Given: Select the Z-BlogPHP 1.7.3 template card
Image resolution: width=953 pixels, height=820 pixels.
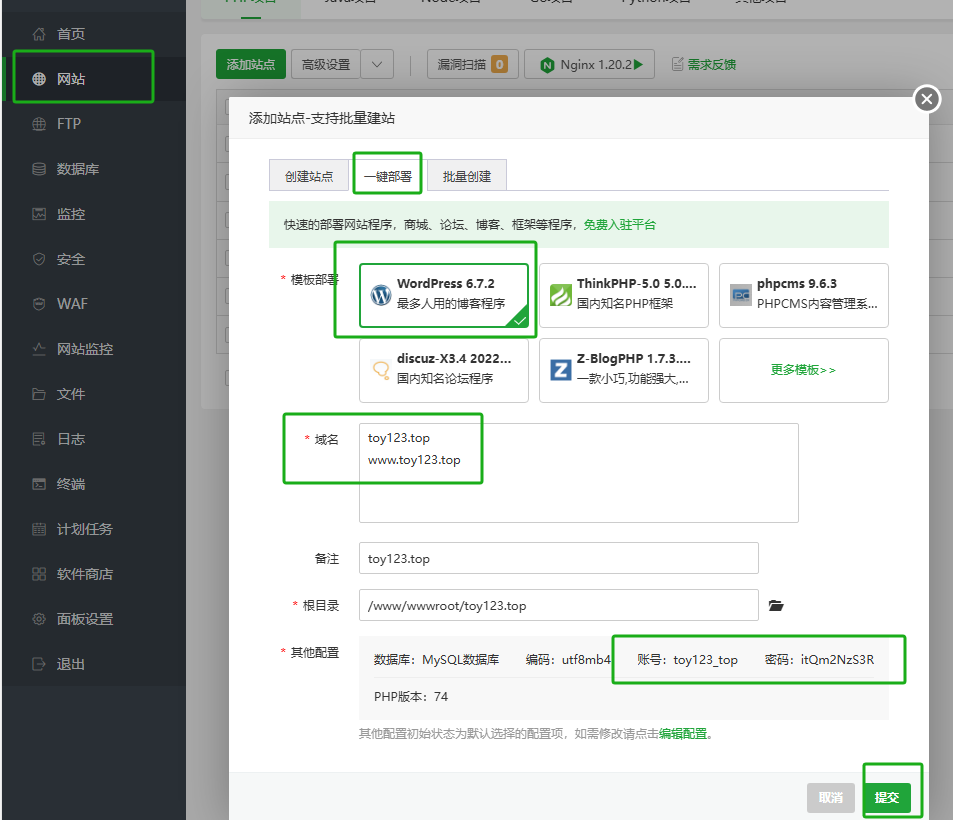Looking at the screenshot, I should [x=624, y=370].
